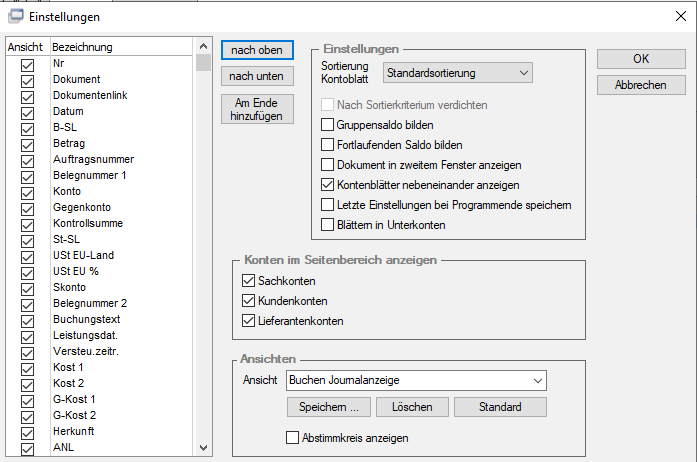Click 'Am Ende hinzufügen' button
Image resolution: width=697 pixels, height=462 pixels.
tap(257, 109)
